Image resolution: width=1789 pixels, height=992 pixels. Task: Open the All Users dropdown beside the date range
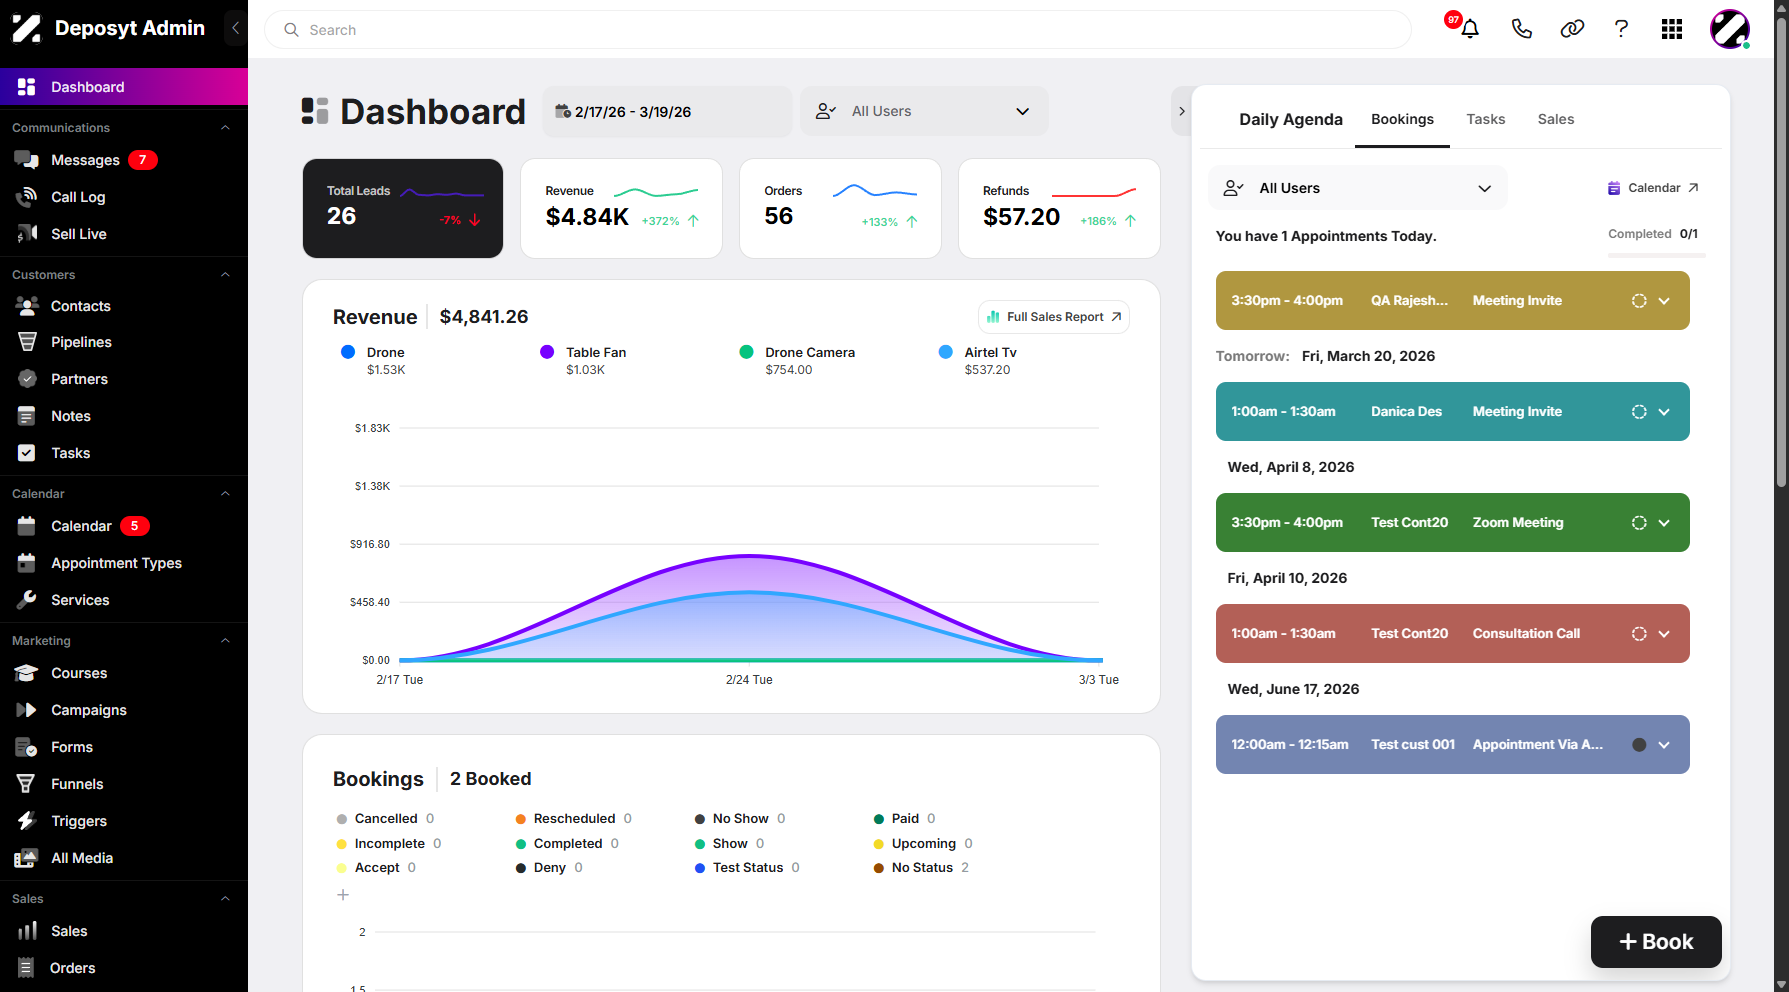click(924, 111)
